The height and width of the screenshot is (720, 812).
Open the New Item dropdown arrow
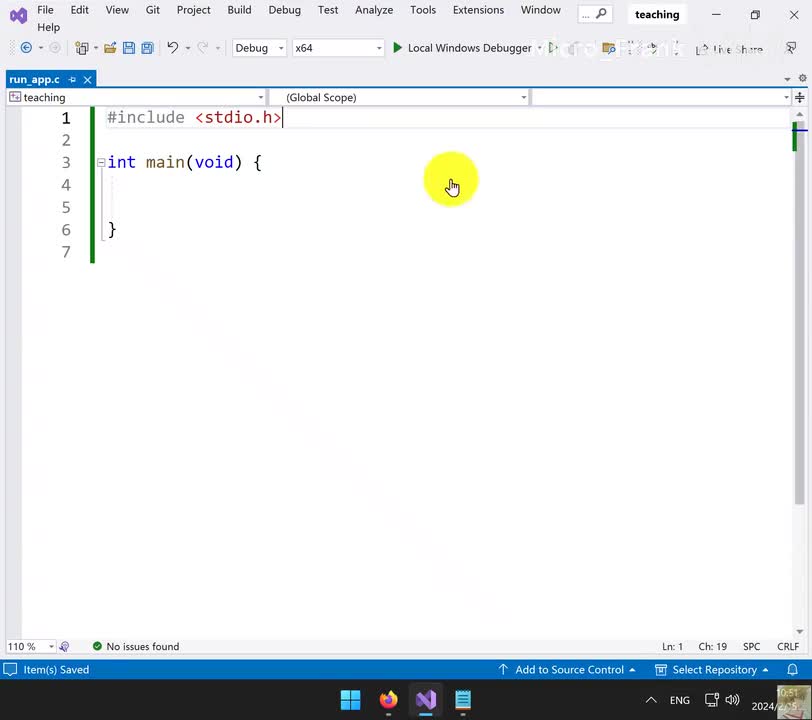(96, 48)
